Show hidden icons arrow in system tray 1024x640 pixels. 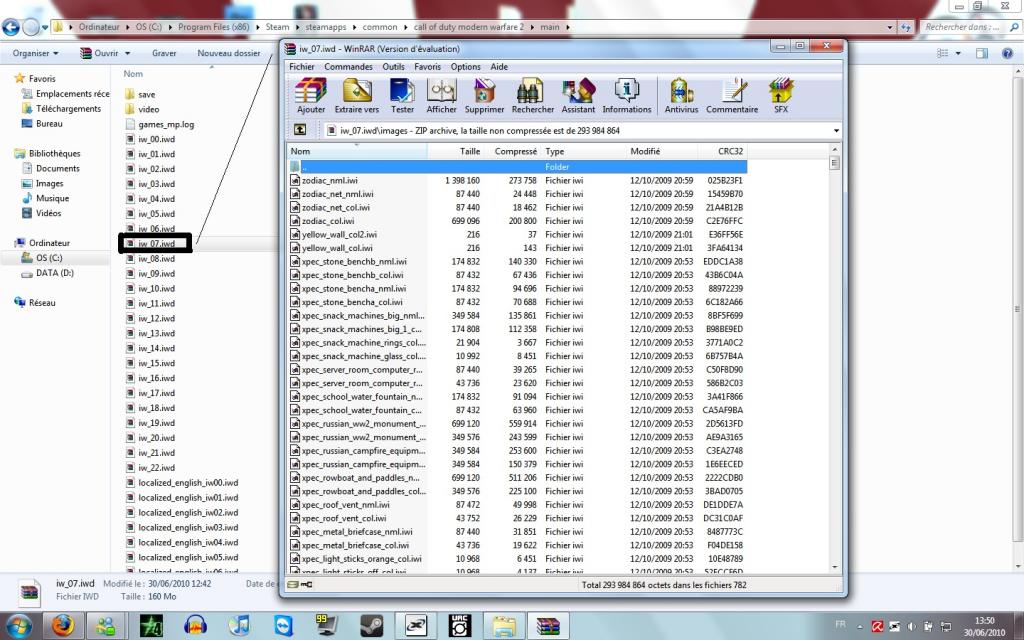click(860, 627)
